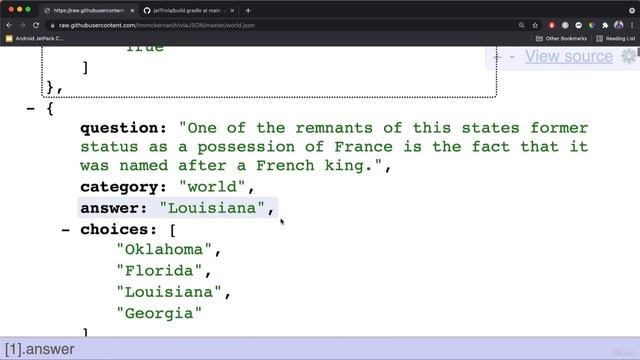Collapse the JSON object containing Louisiana question
640x360 pixels.
[30, 109]
